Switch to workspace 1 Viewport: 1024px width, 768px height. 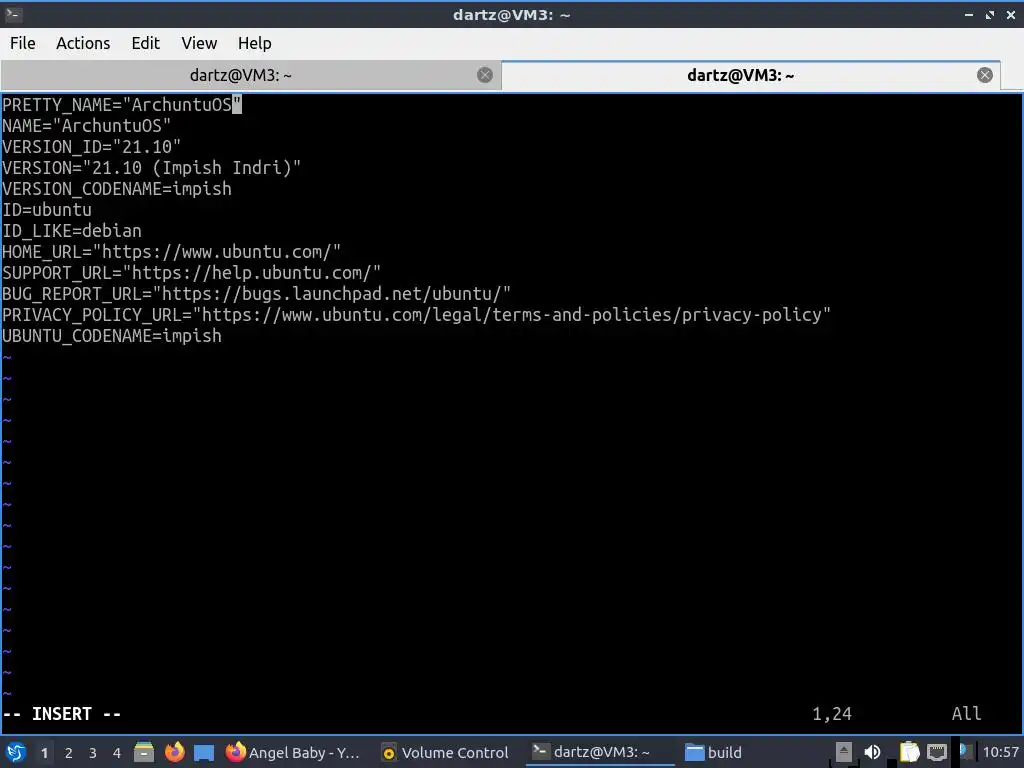pos(44,753)
